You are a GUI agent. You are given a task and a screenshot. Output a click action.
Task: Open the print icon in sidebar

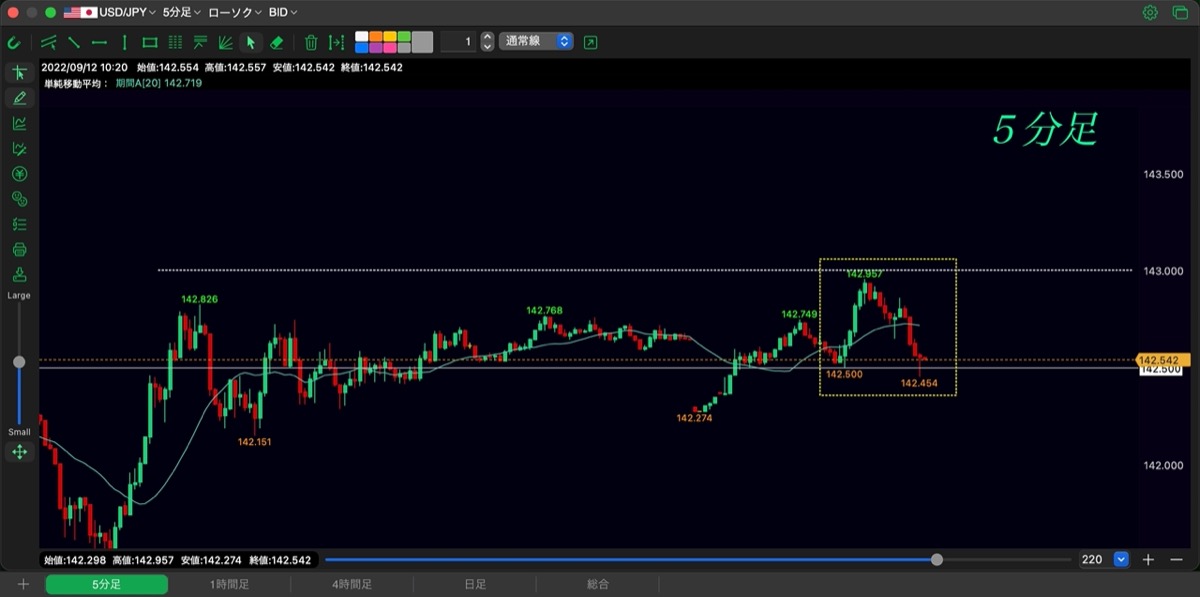tap(19, 249)
